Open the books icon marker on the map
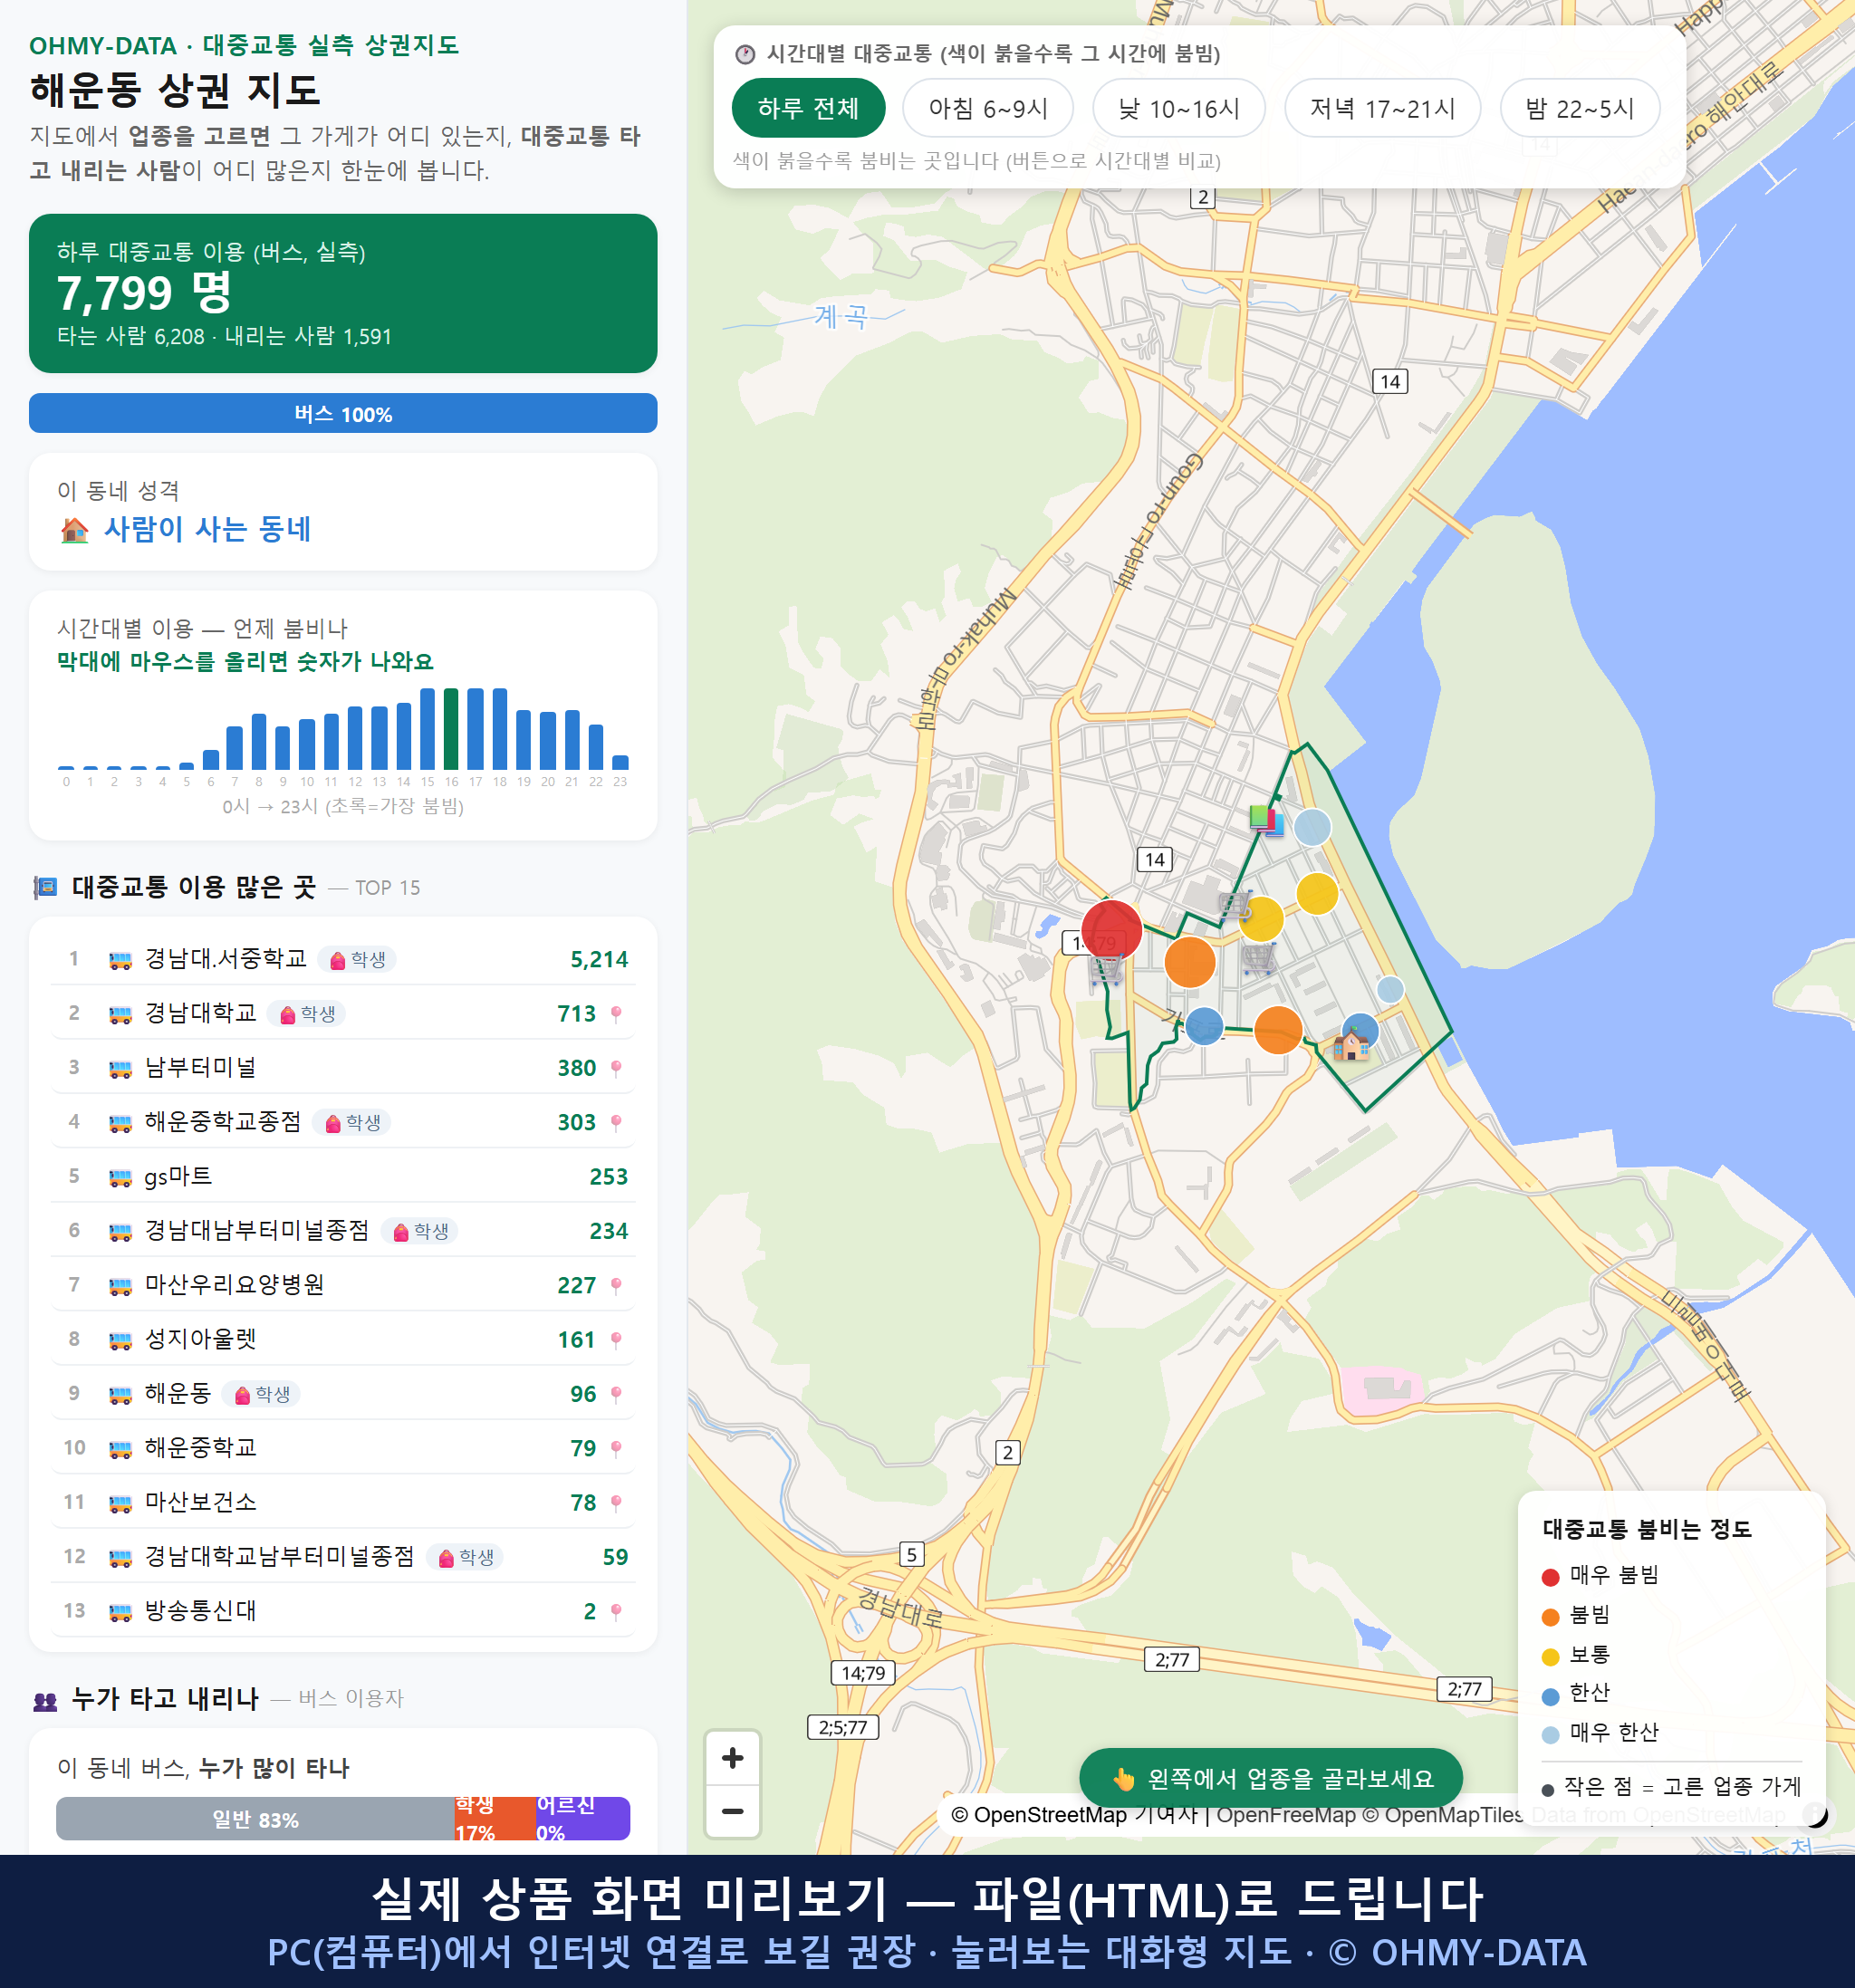 tap(1266, 820)
